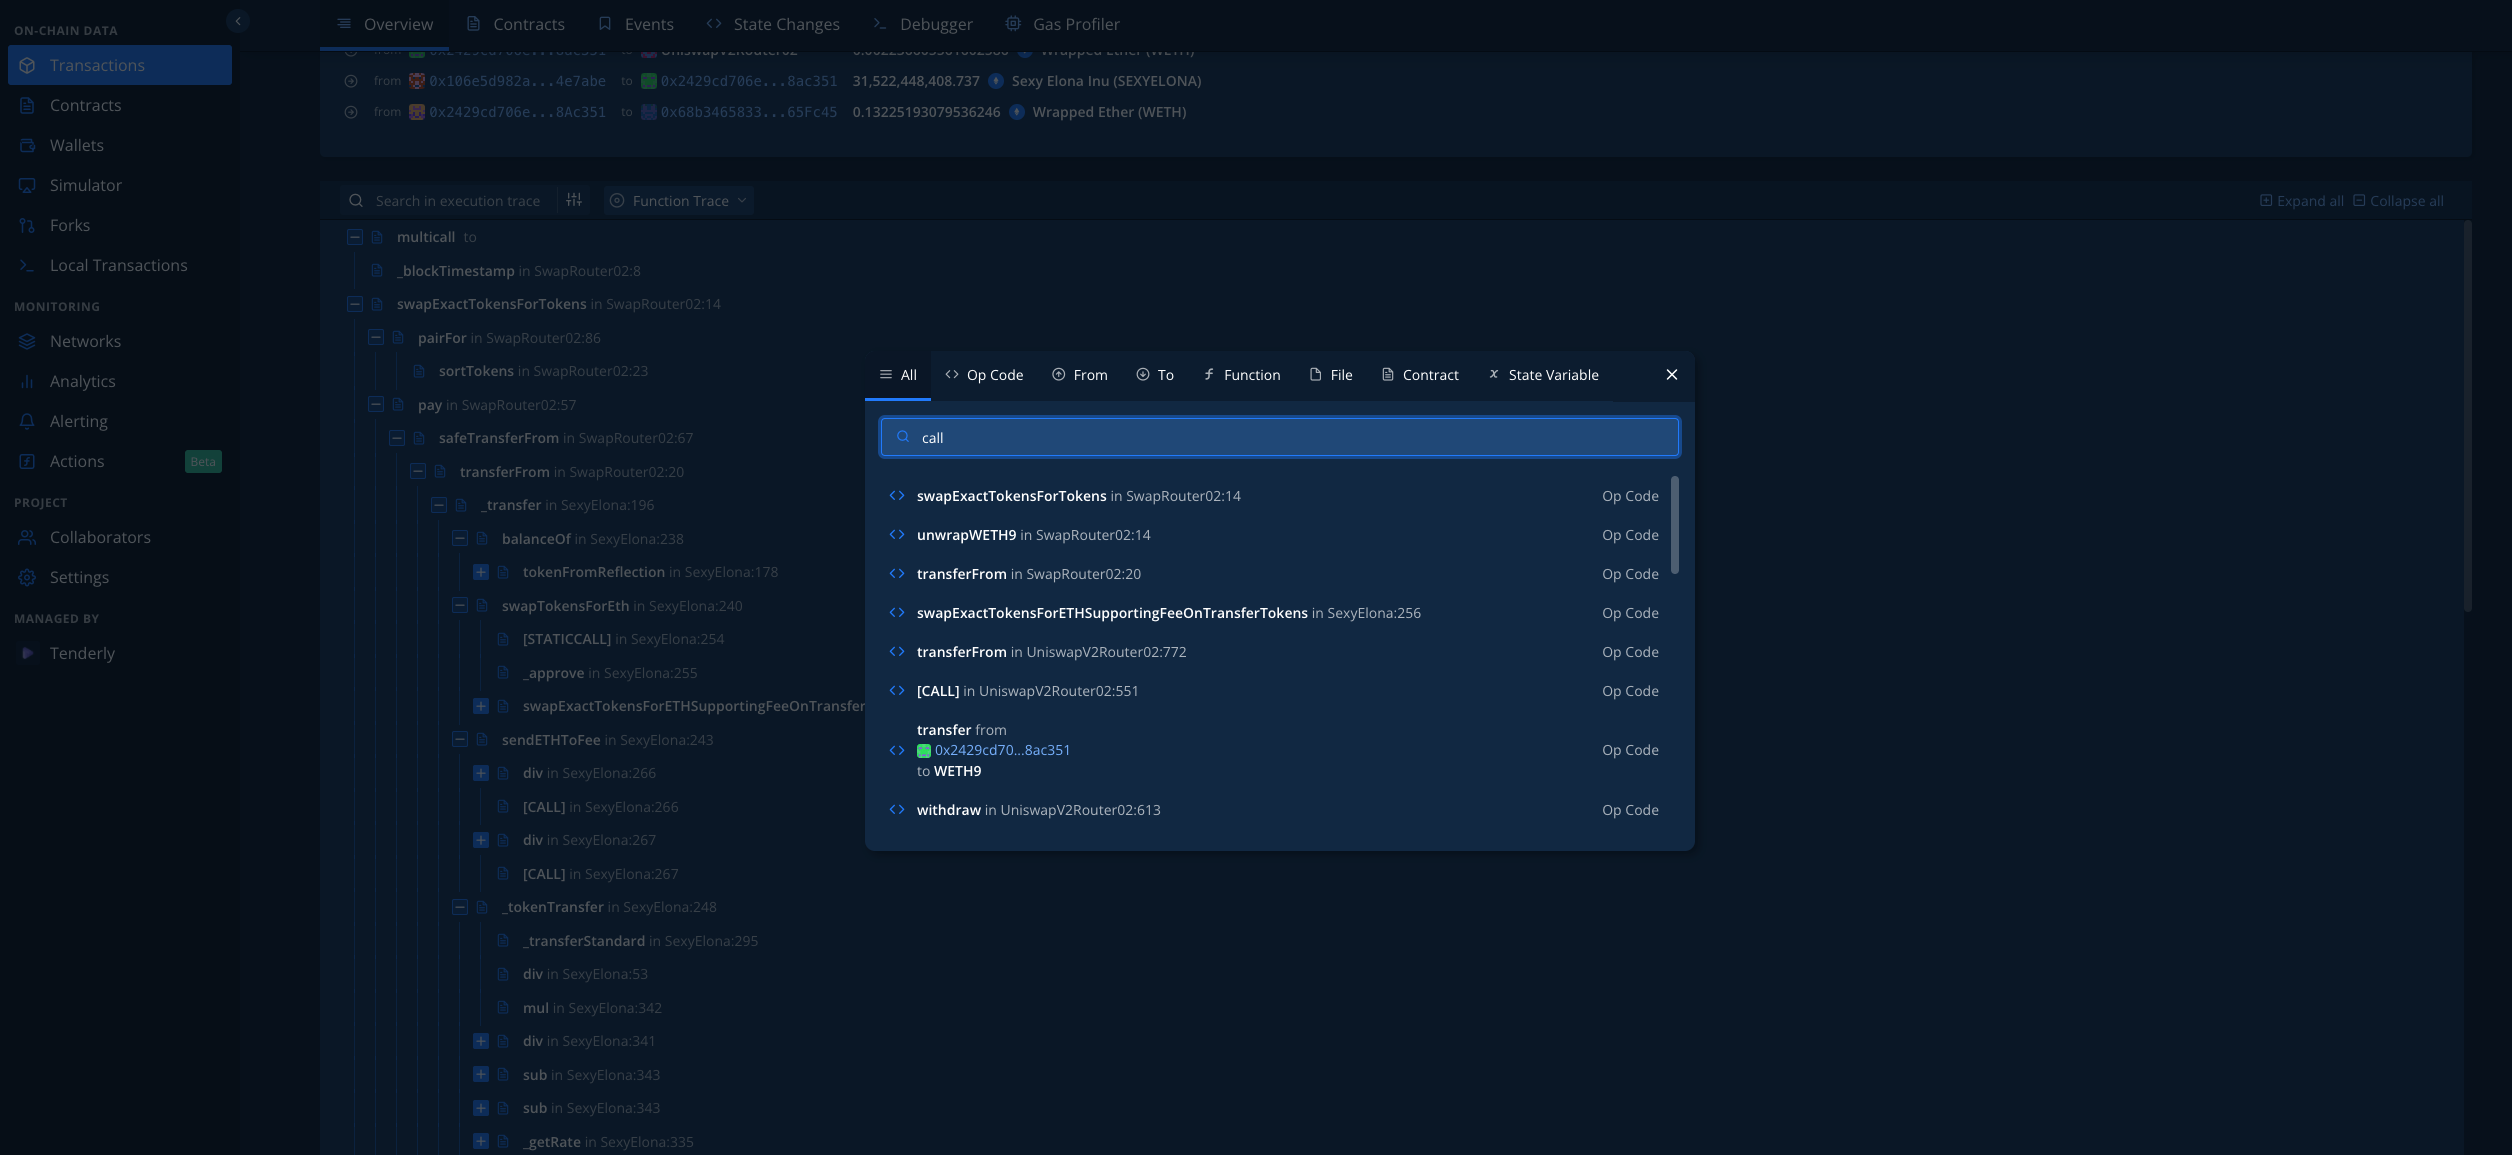Collapse swapTokensForEth trace node

[x=460, y=606]
